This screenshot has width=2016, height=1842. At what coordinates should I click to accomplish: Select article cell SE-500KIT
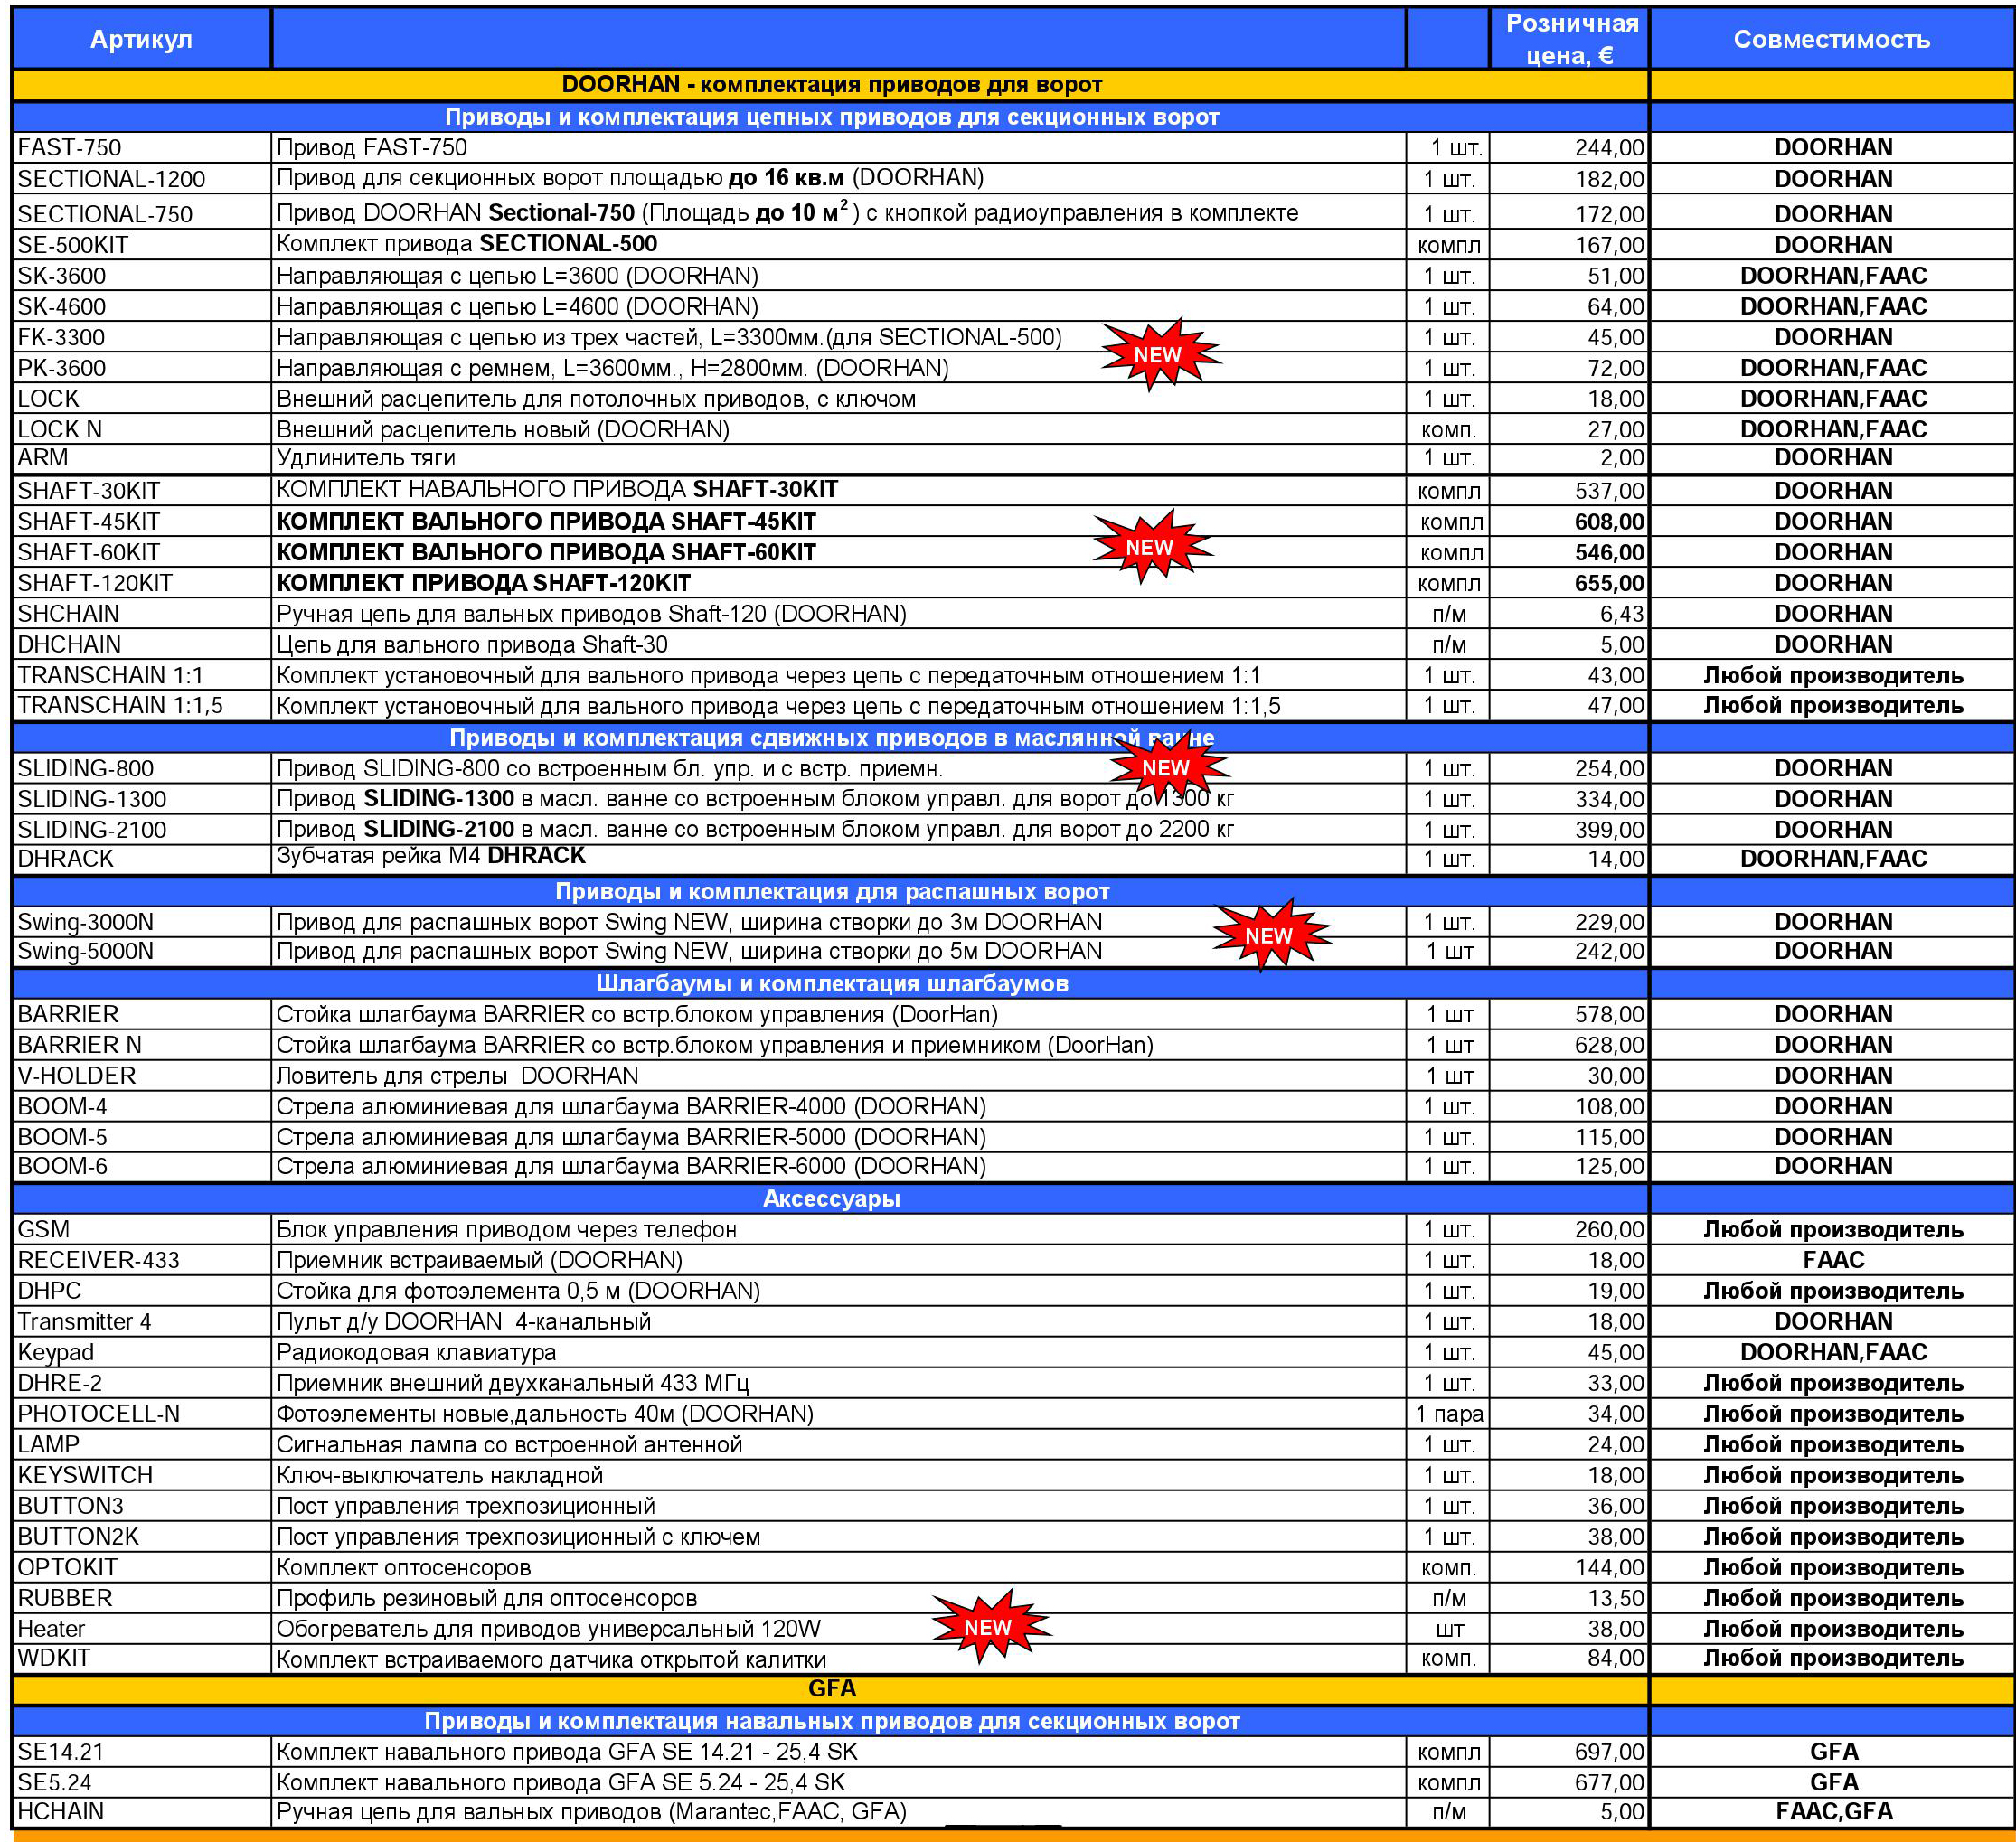[x=141, y=245]
